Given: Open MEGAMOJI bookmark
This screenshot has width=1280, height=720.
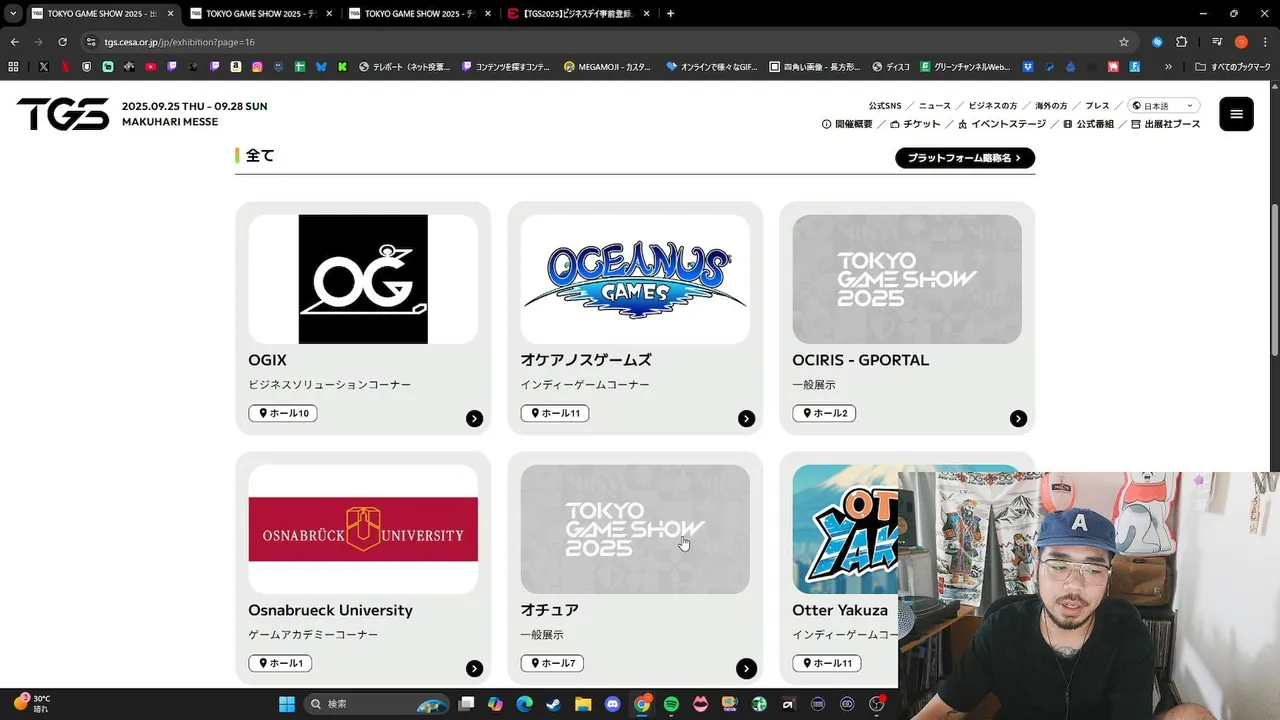Looking at the screenshot, I should [x=608, y=67].
